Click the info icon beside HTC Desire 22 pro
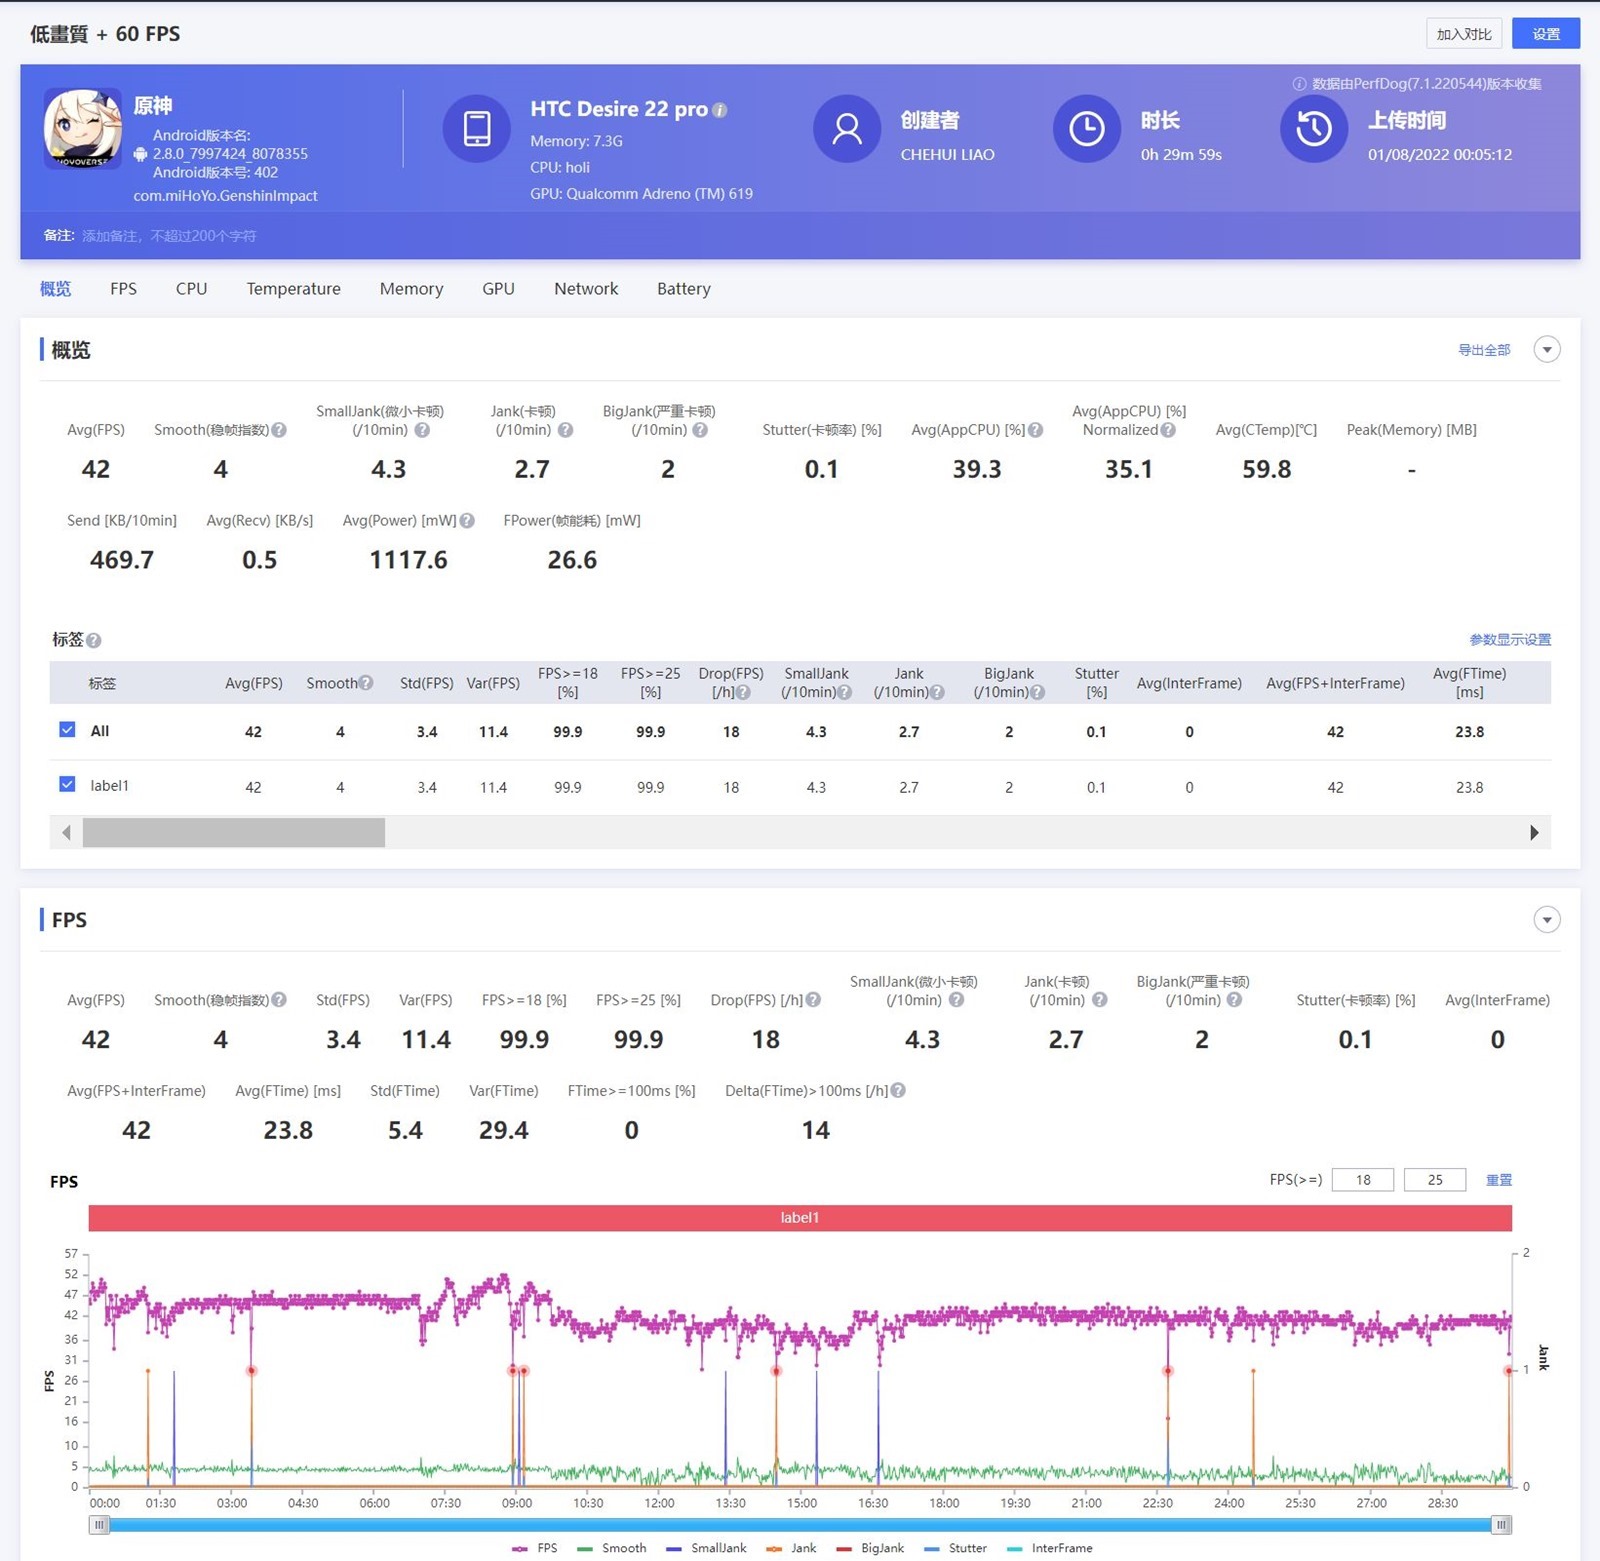Viewport: 1600px width, 1561px height. (719, 110)
